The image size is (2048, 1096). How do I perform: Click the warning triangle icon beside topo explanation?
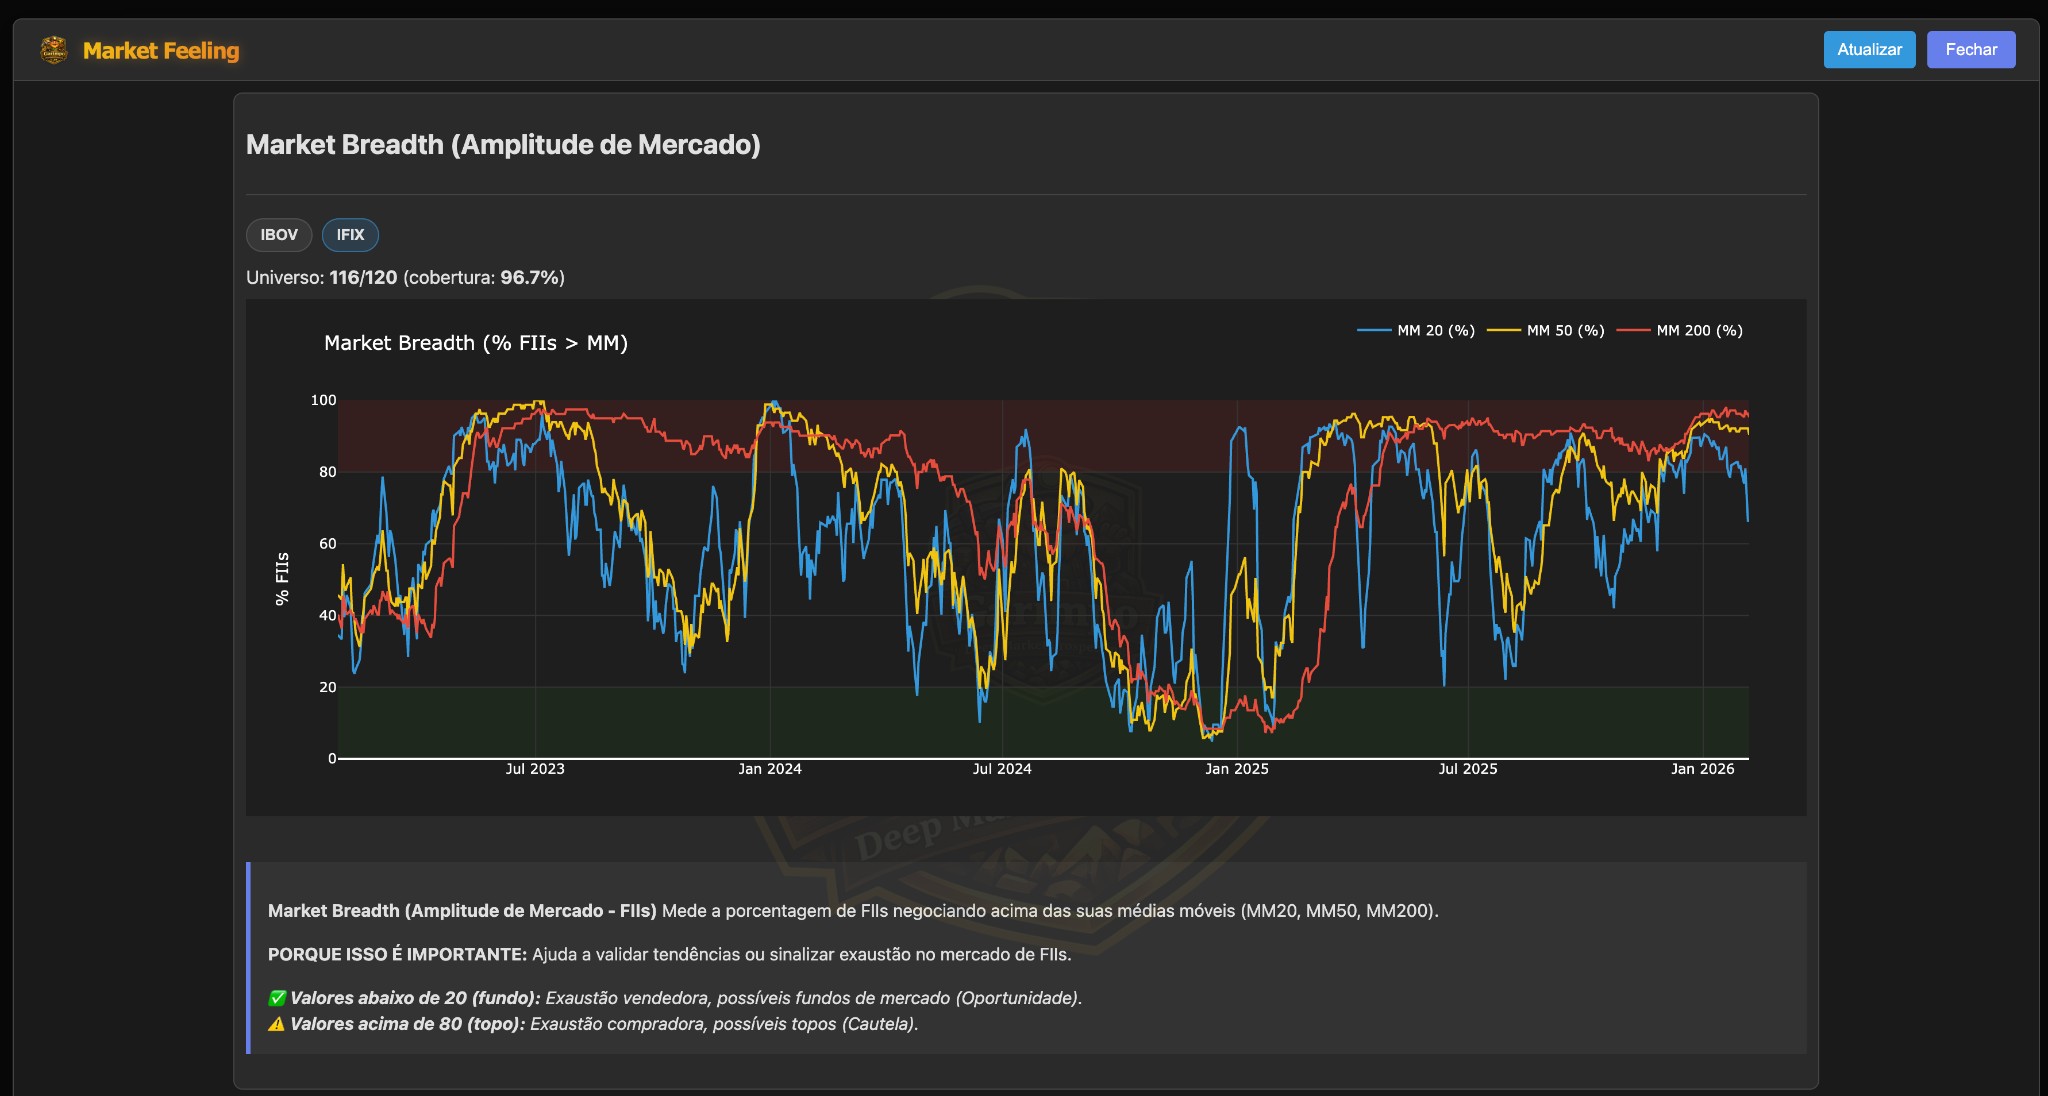pyautogui.click(x=275, y=1024)
